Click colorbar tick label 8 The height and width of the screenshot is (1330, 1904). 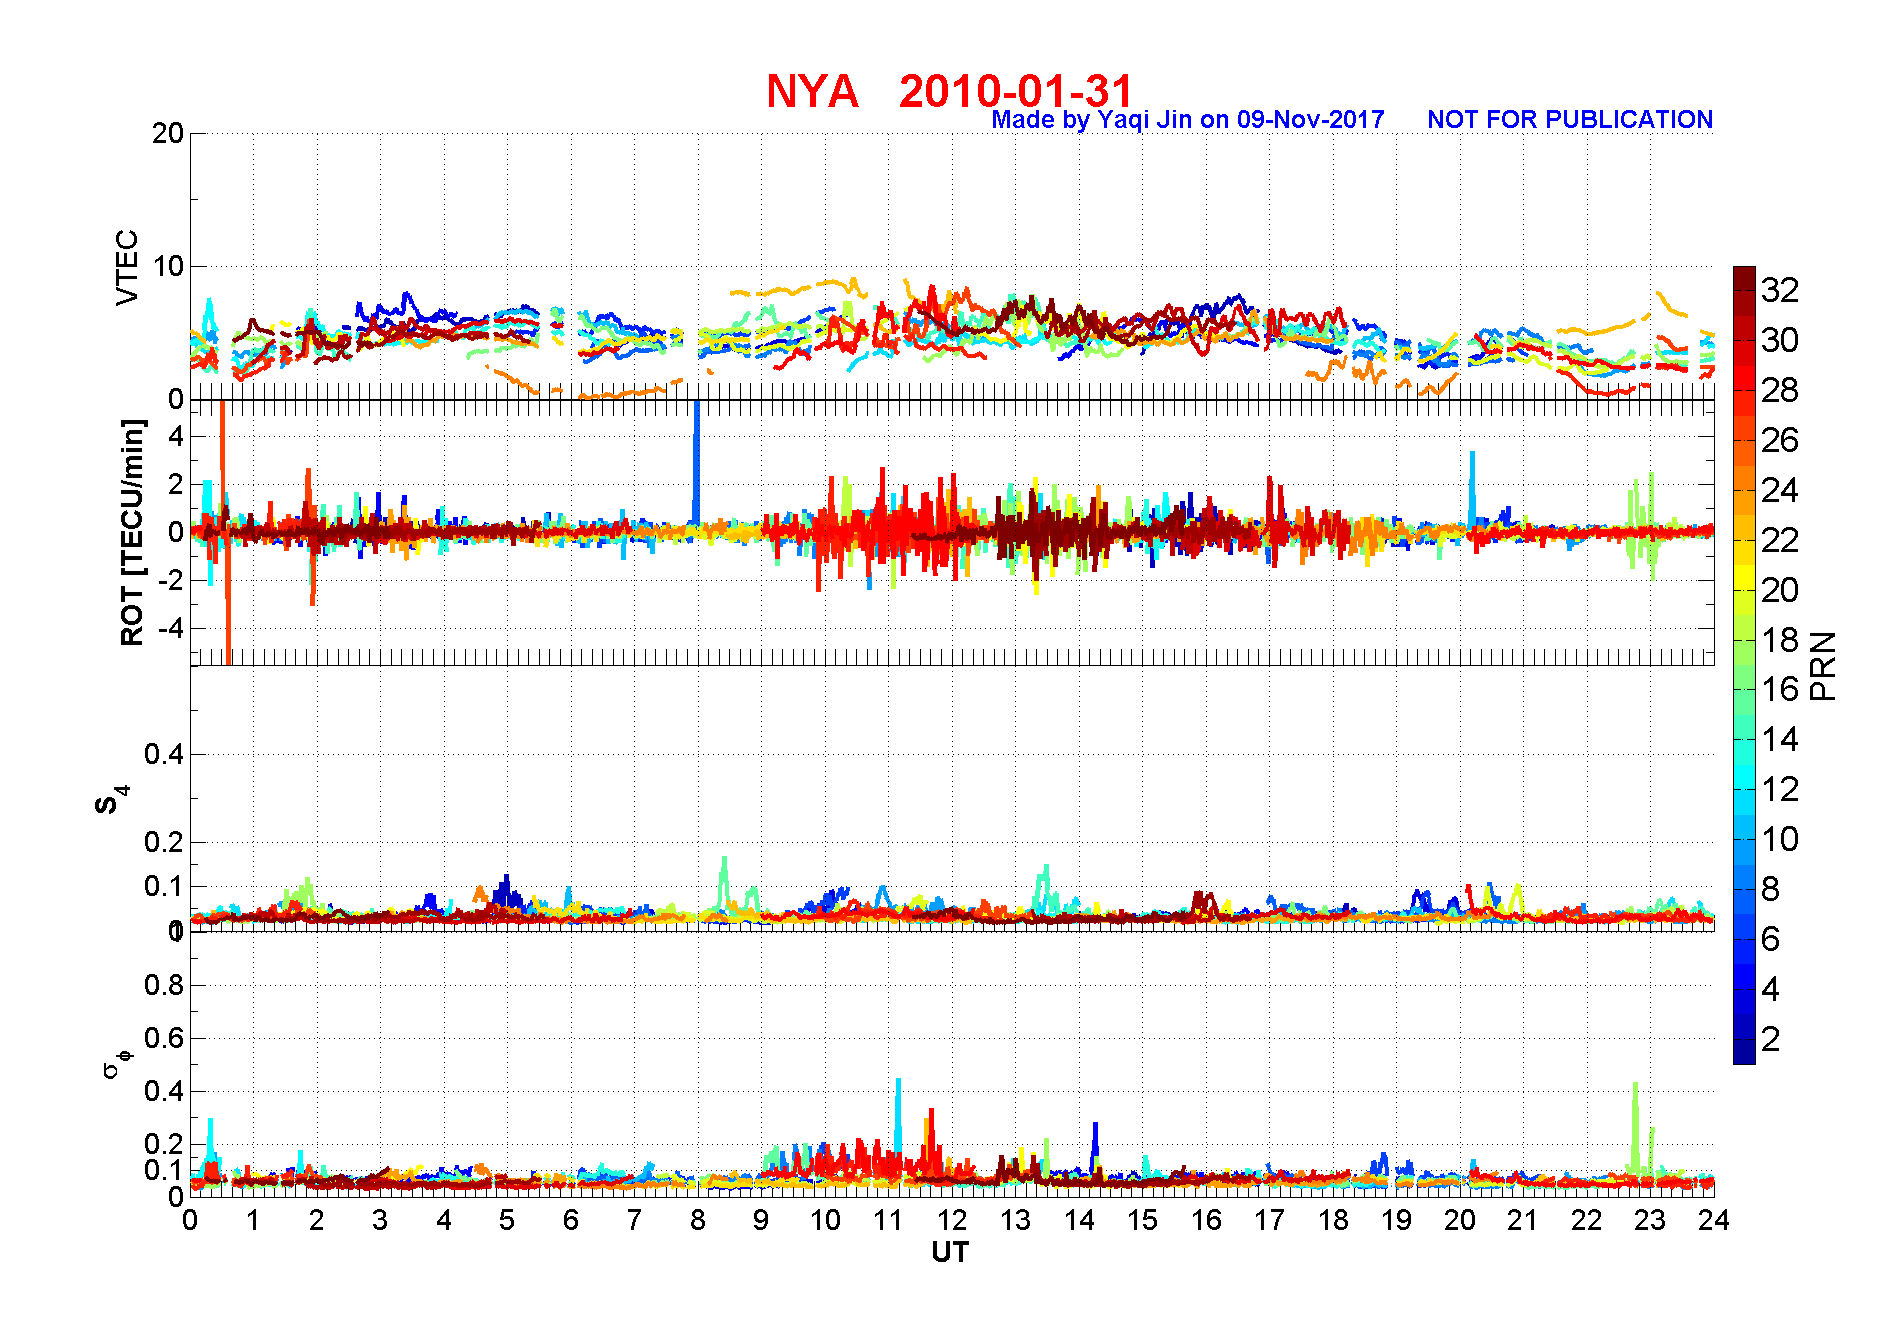click(1771, 889)
